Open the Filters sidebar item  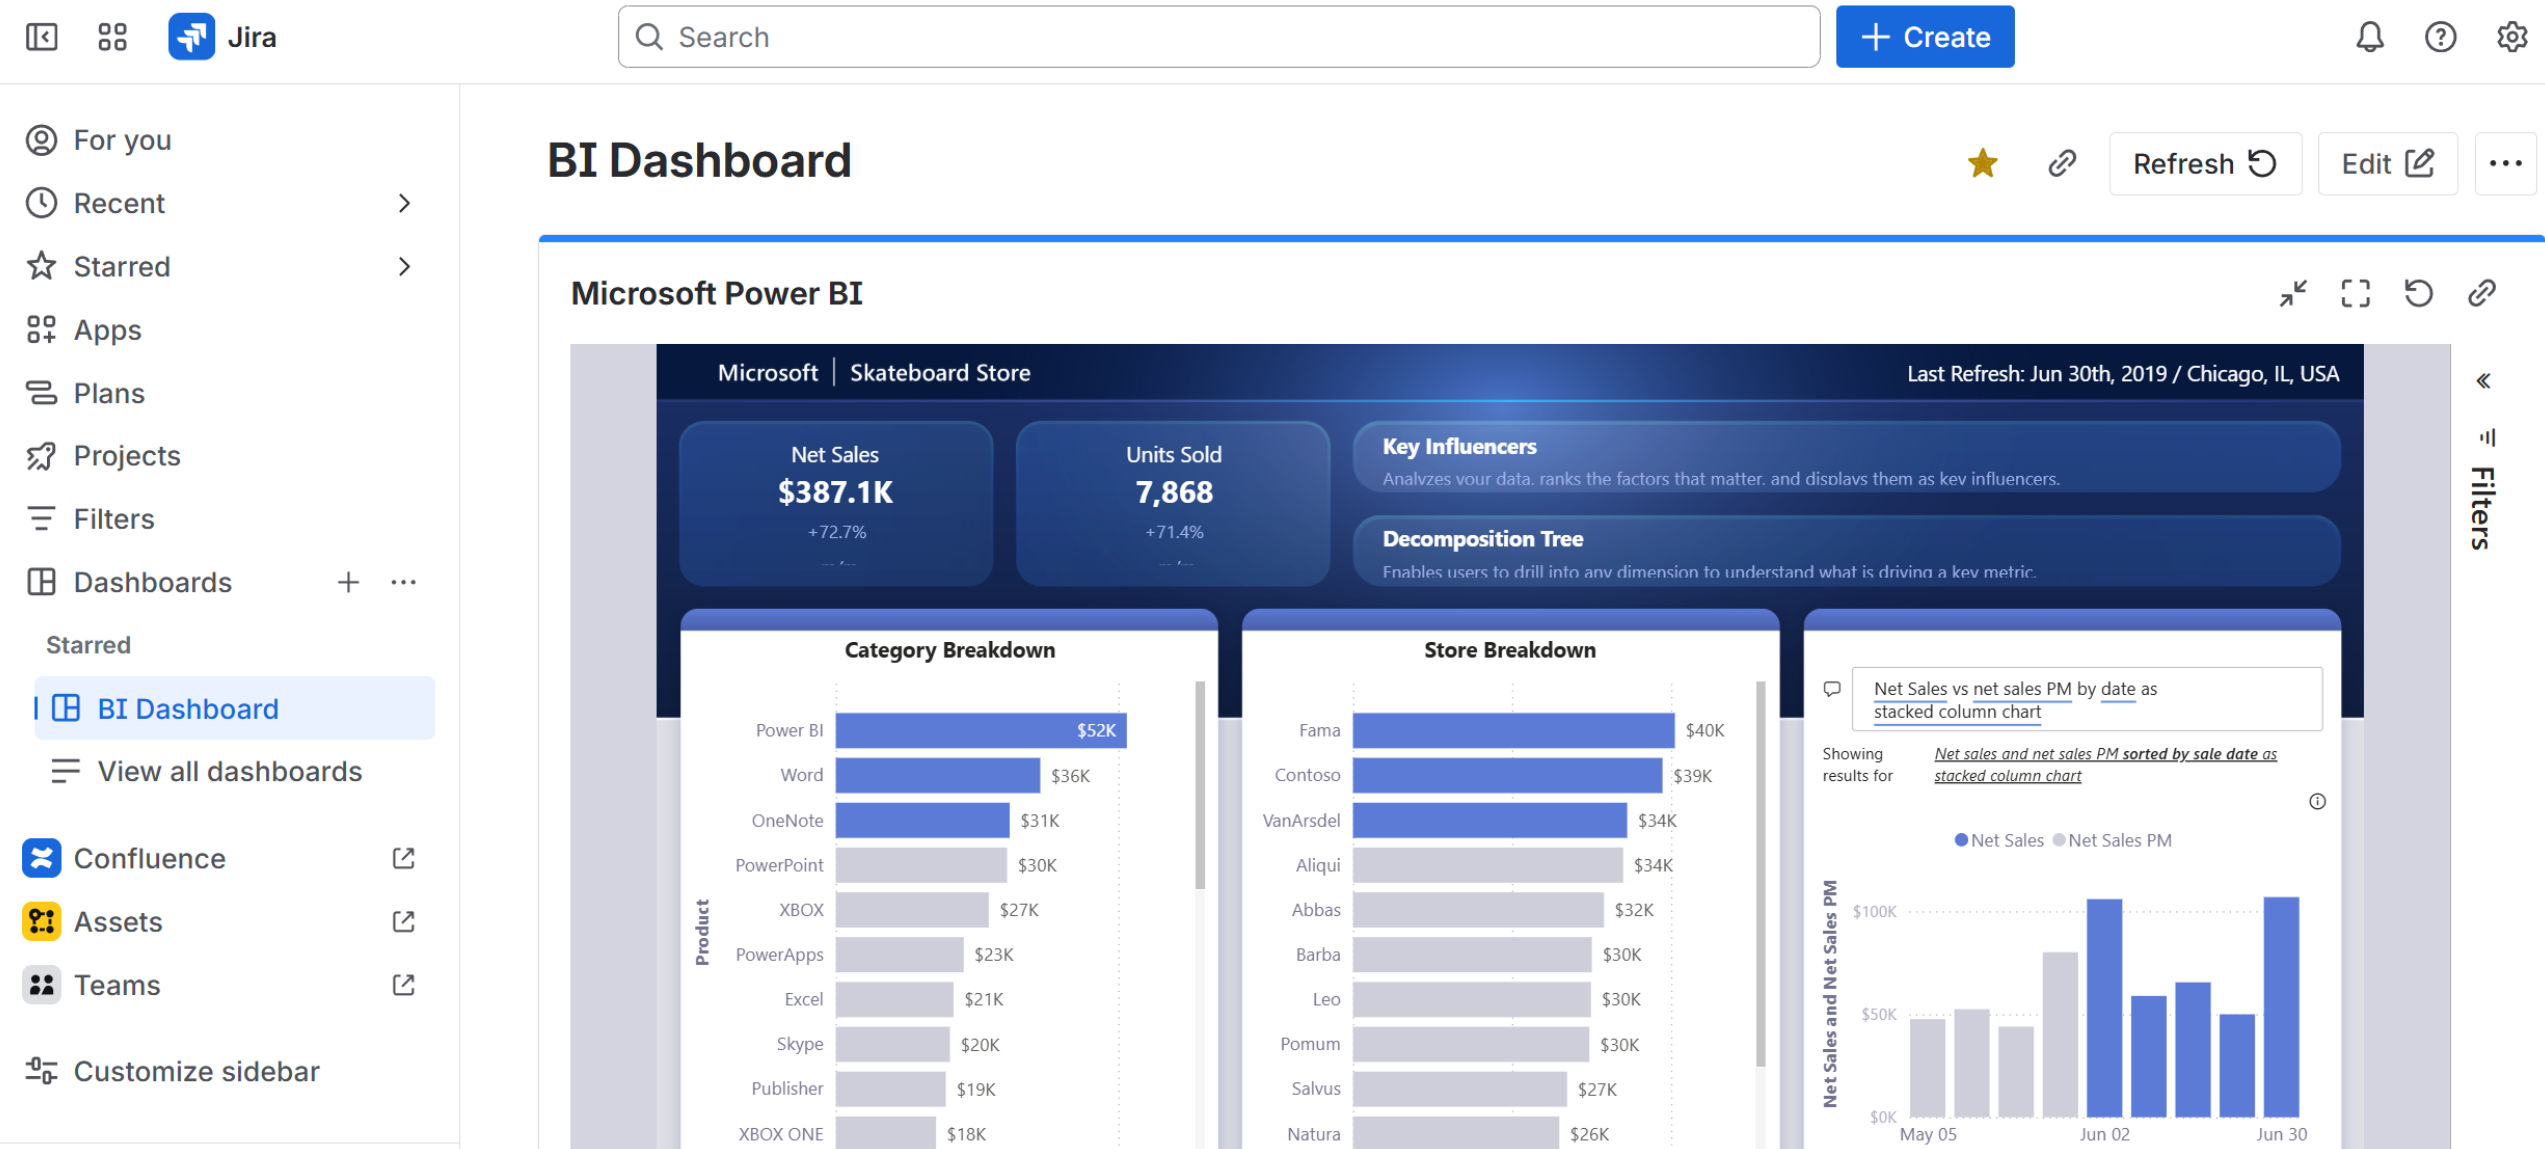coord(114,519)
